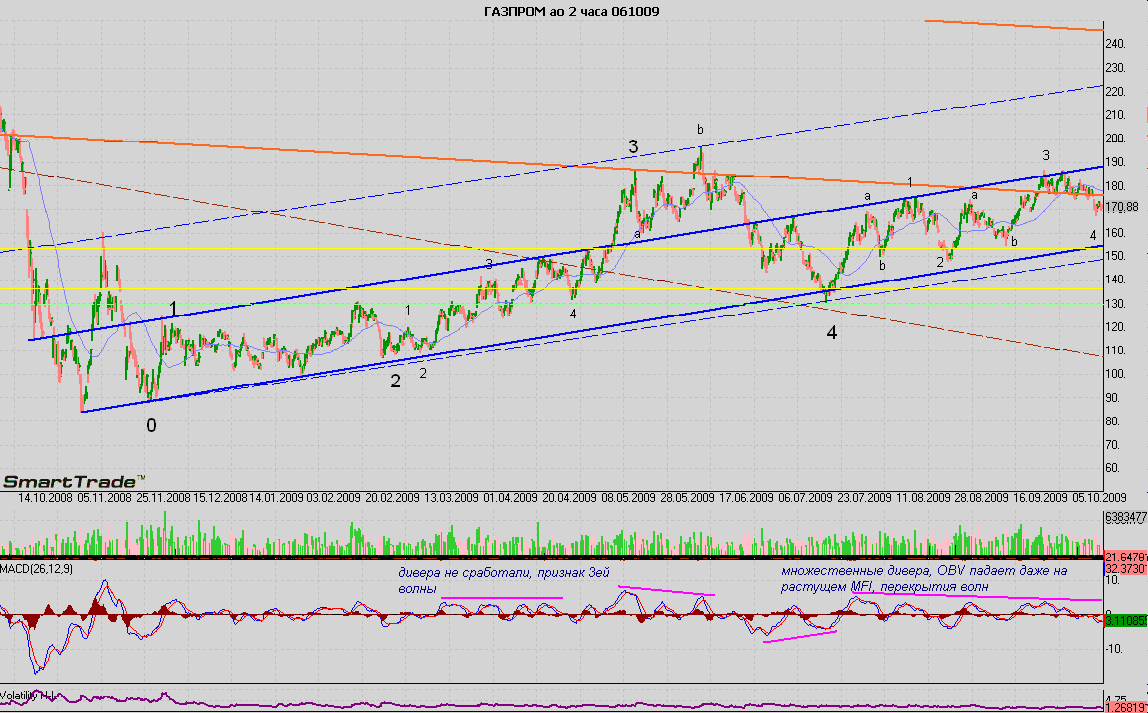Select the green MACD value 3.11085 tag

(x=1125, y=621)
